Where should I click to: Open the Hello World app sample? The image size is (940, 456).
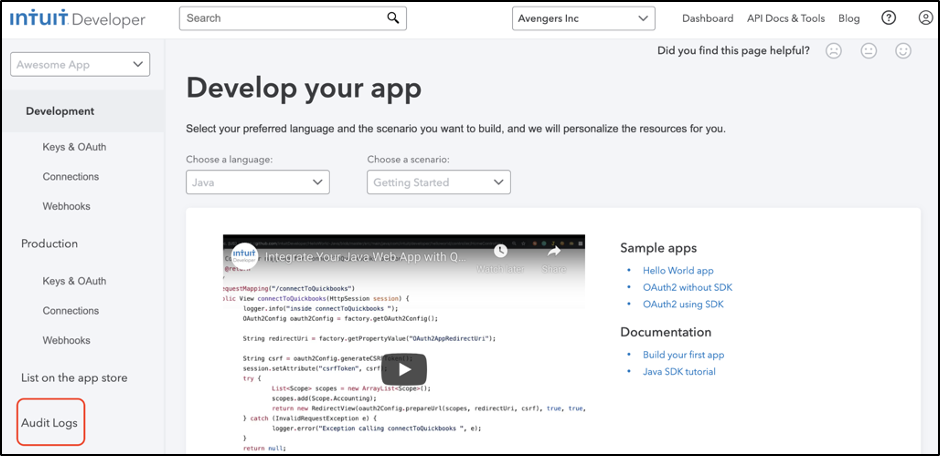(x=678, y=271)
